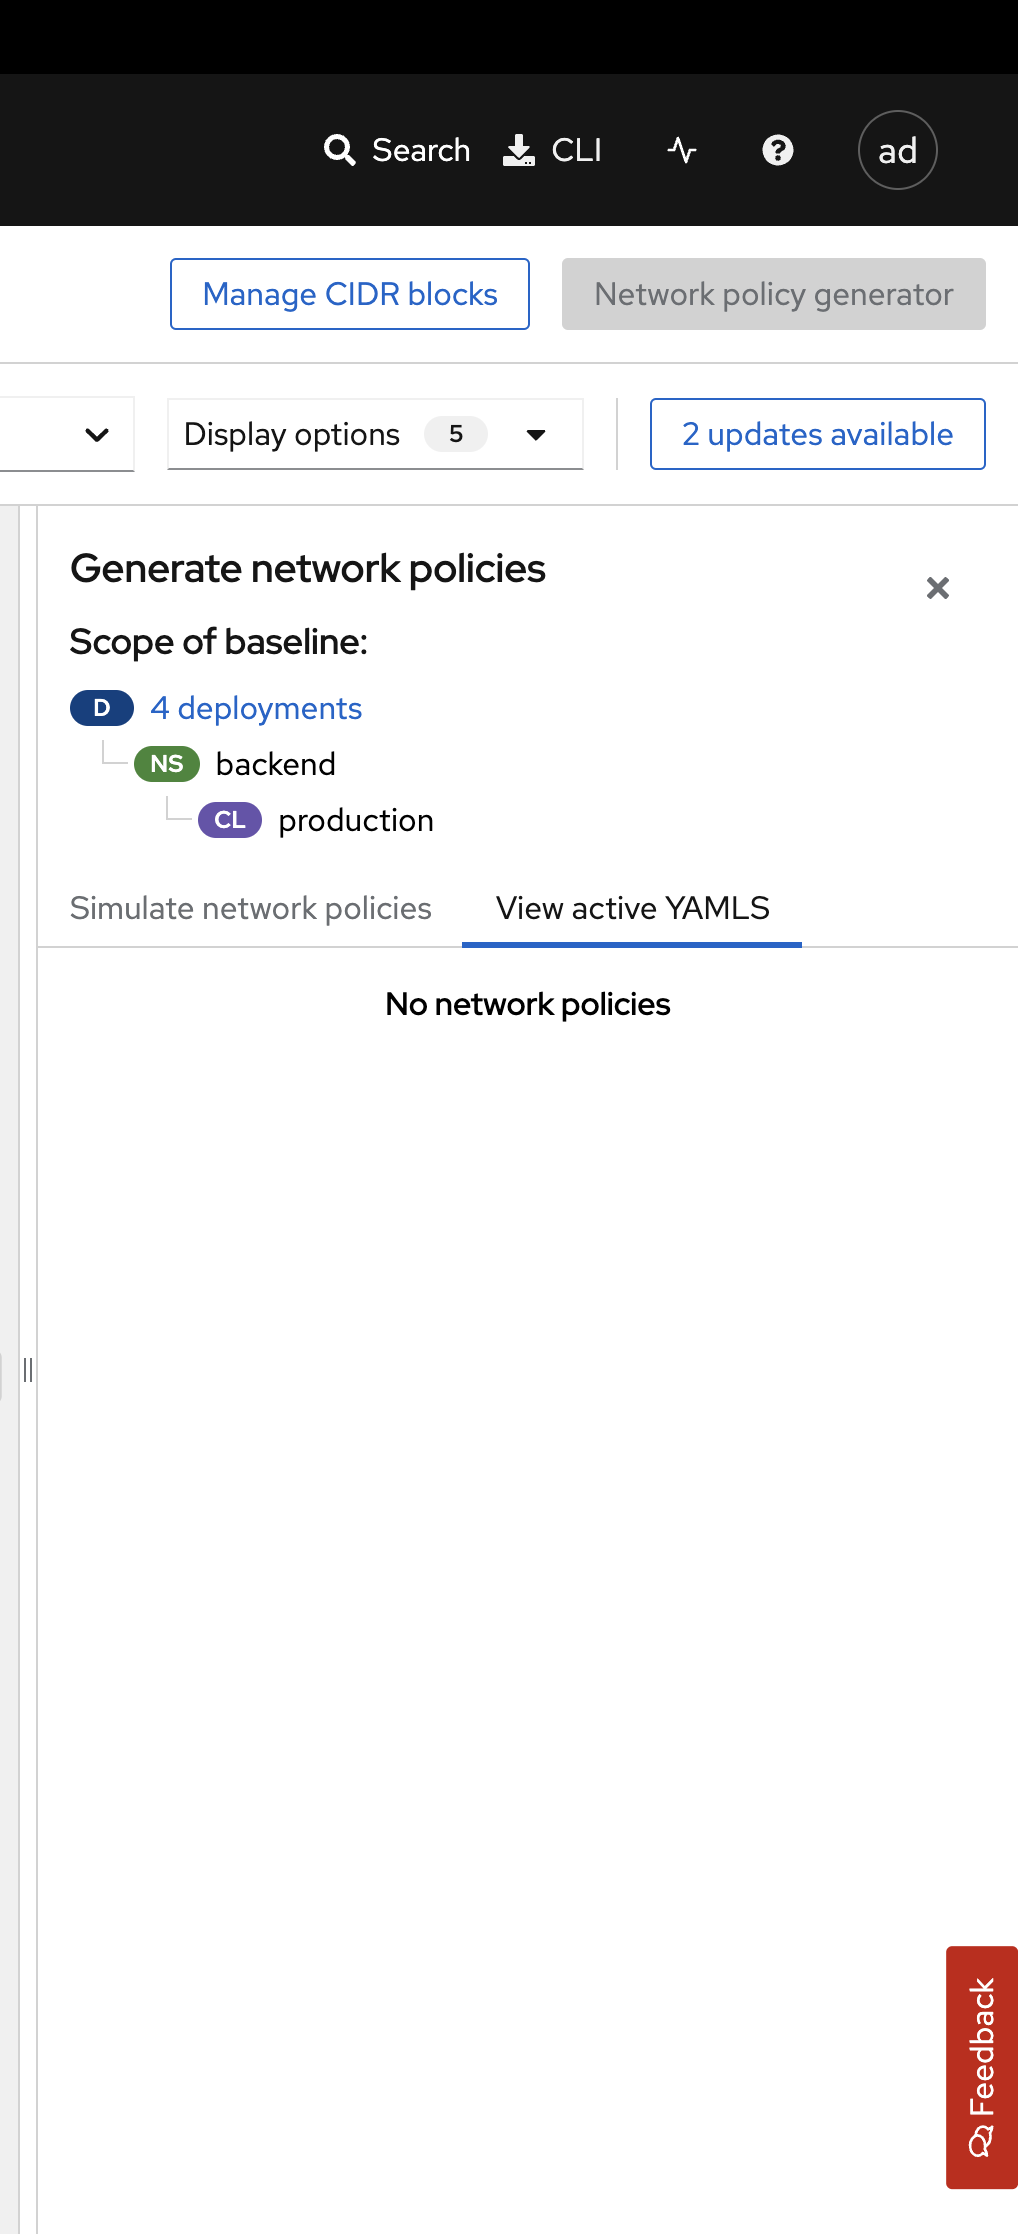The width and height of the screenshot is (1018, 2234).
Task: Click the Search magnifier icon
Action: (340, 150)
